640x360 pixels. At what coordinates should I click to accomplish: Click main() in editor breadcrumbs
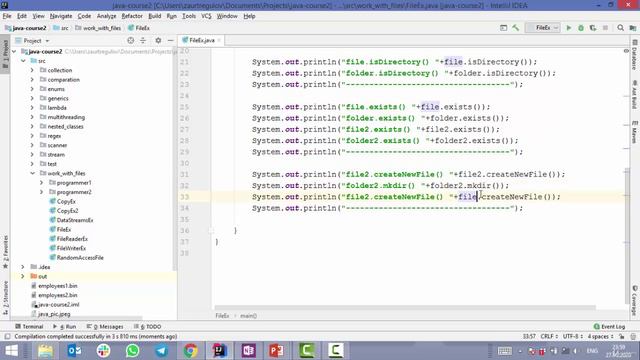click(x=248, y=316)
